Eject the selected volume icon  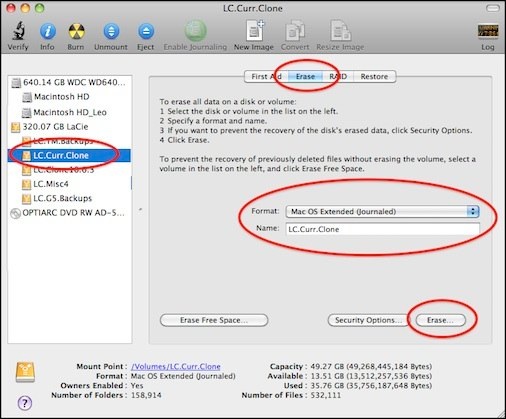tap(146, 32)
